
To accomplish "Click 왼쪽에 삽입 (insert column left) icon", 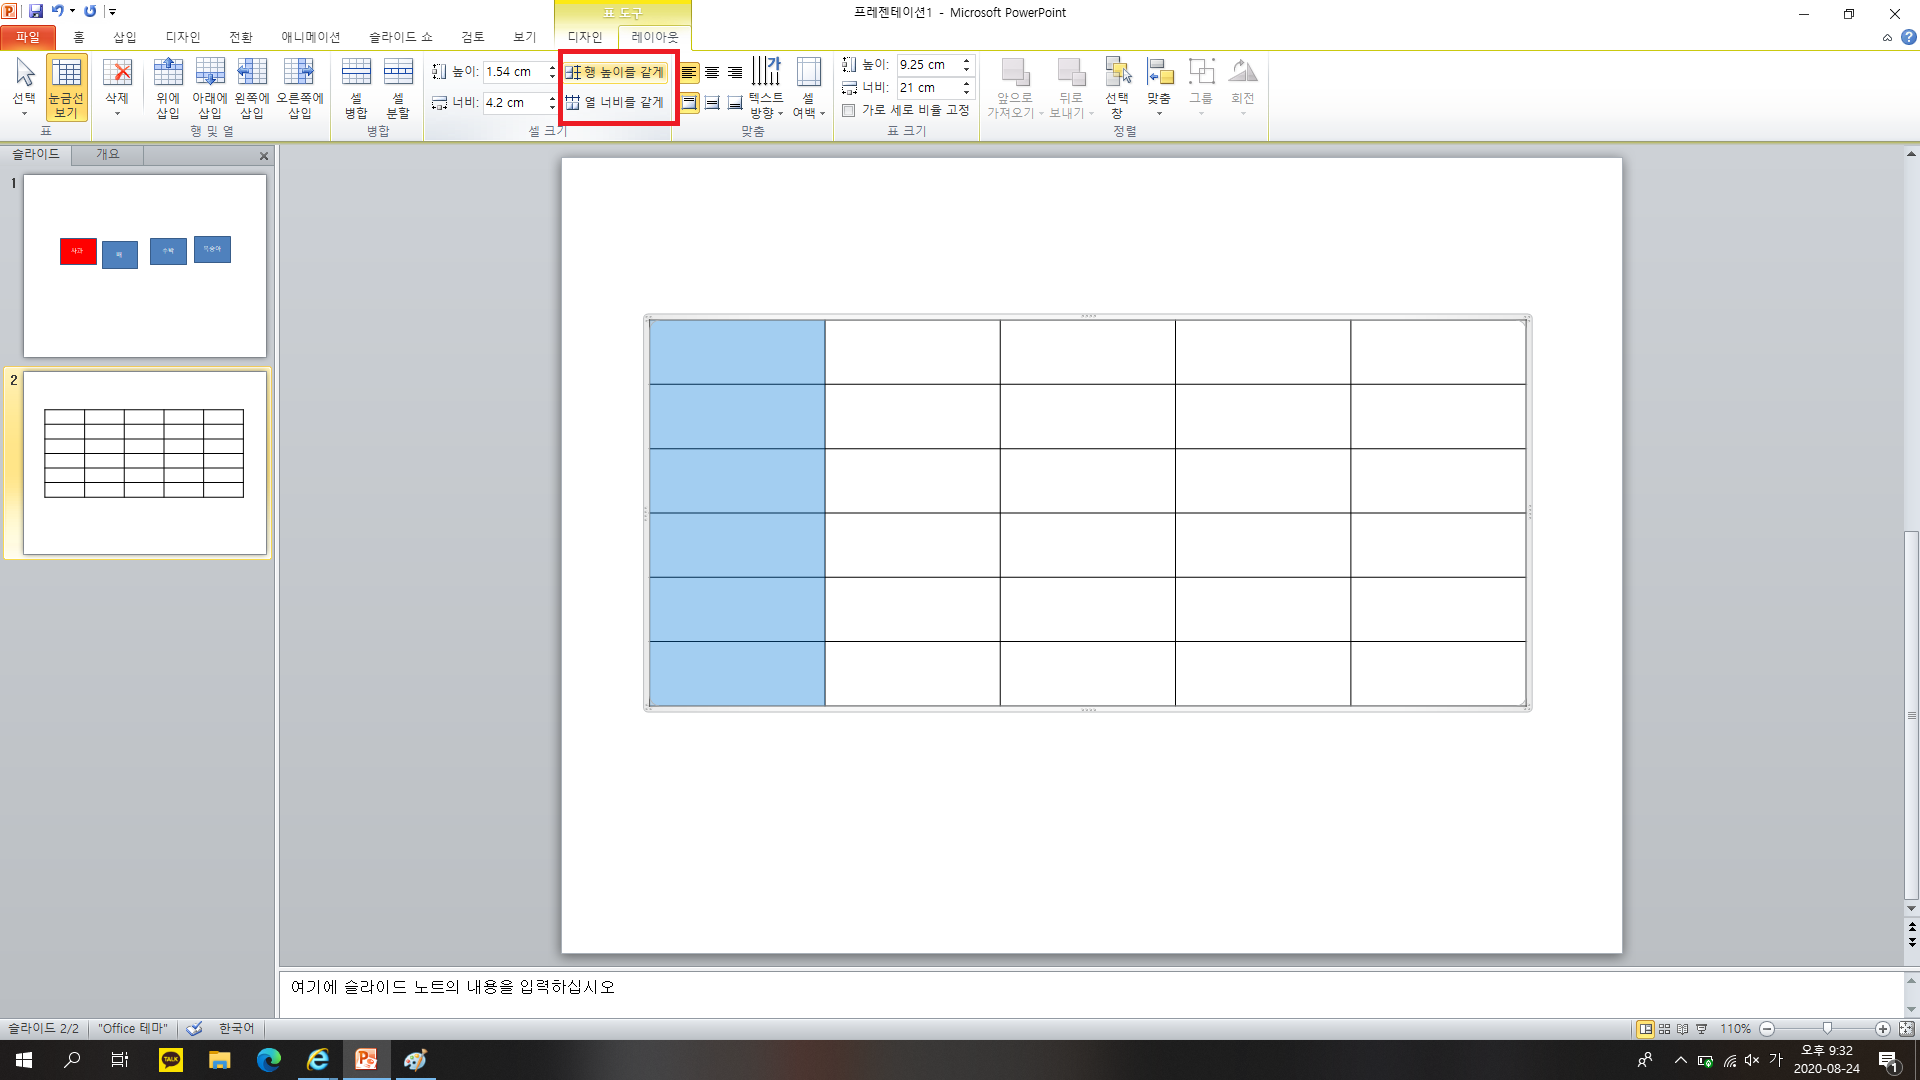I will 251,87.
